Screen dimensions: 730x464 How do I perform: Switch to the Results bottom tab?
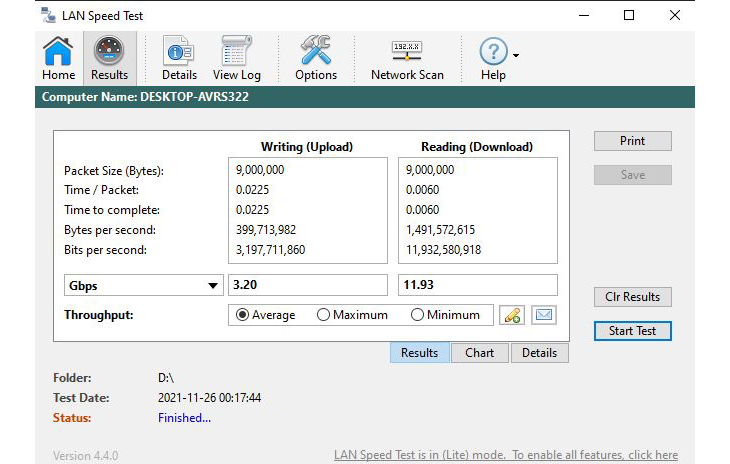point(419,353)
